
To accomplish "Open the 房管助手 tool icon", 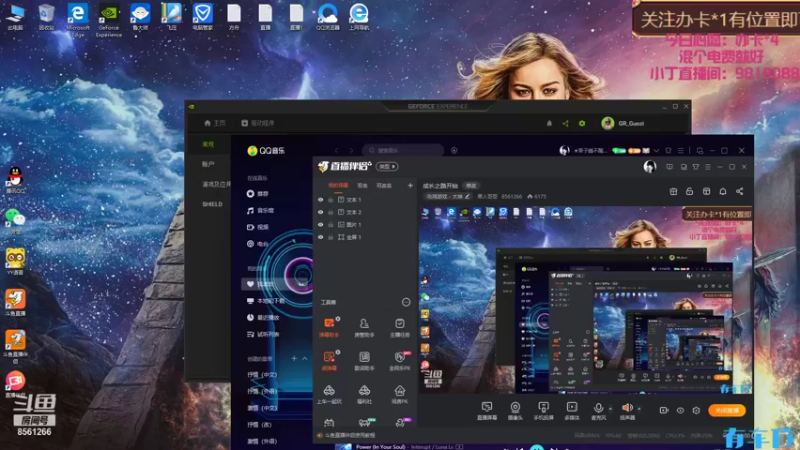I will [364, 327].
